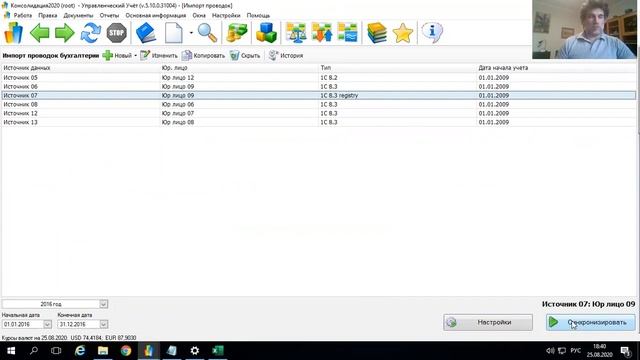Open the blue book reference icon
The image size is (640, 360).
(x=146, y=33)
